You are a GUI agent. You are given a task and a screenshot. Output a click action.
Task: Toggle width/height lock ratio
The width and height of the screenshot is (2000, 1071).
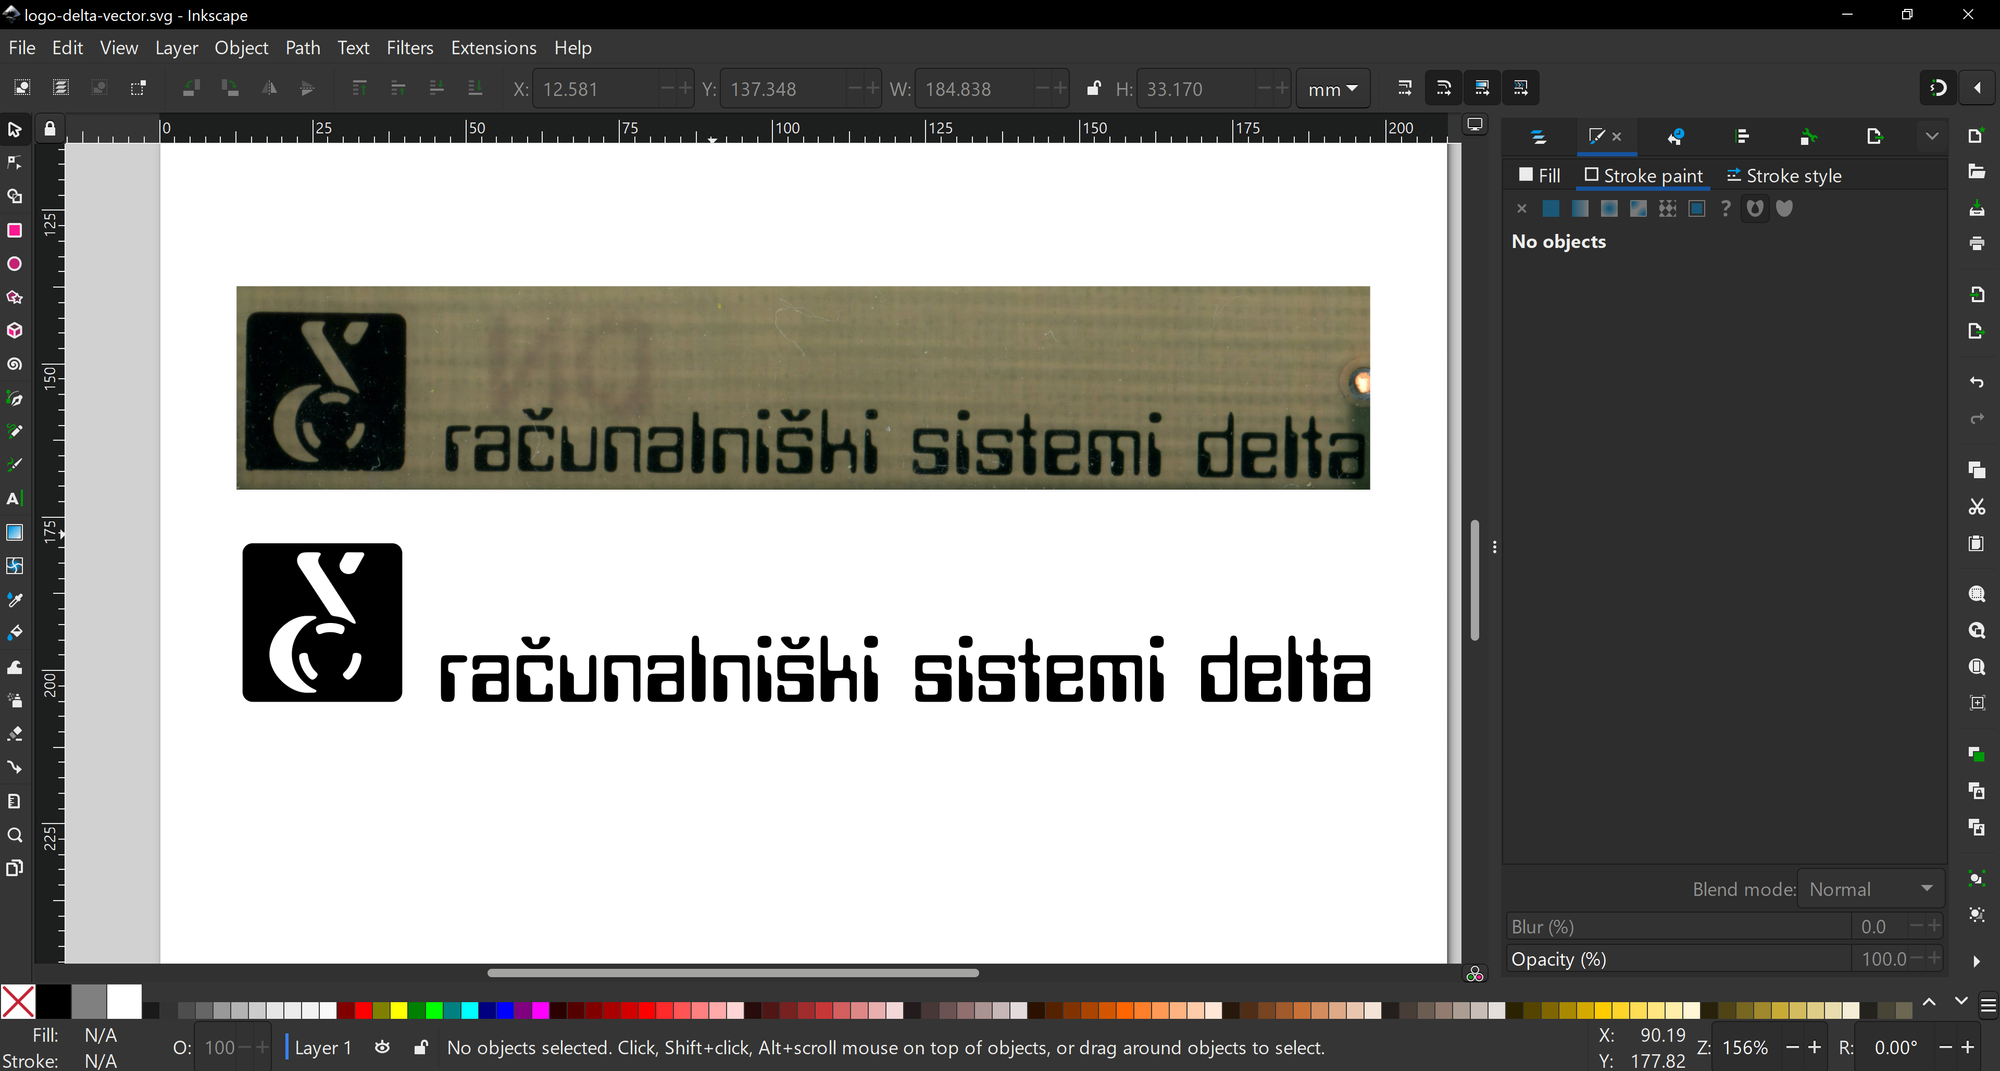[x=1094, y=88]
